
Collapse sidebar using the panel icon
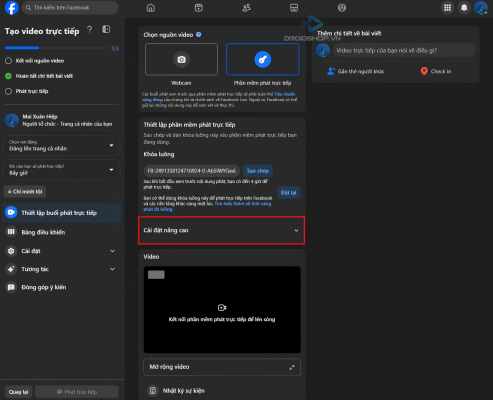[106, 29]
